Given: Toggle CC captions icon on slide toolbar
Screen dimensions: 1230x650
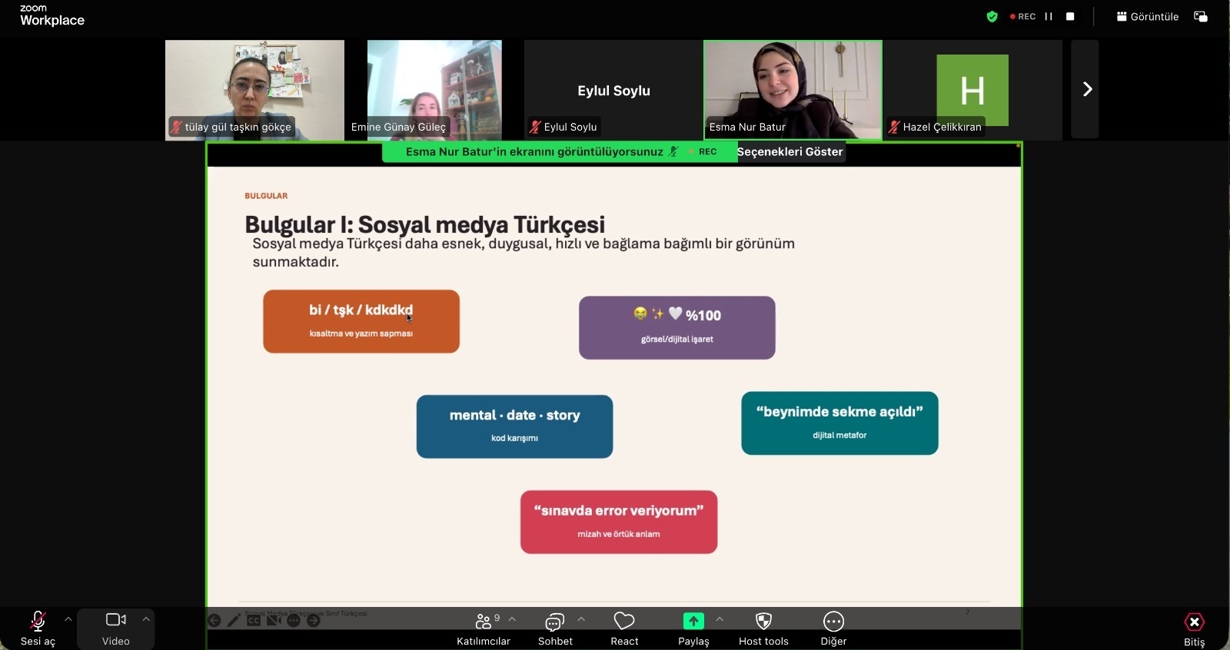Looking at the screenshot, I should (x=254, y=621).
